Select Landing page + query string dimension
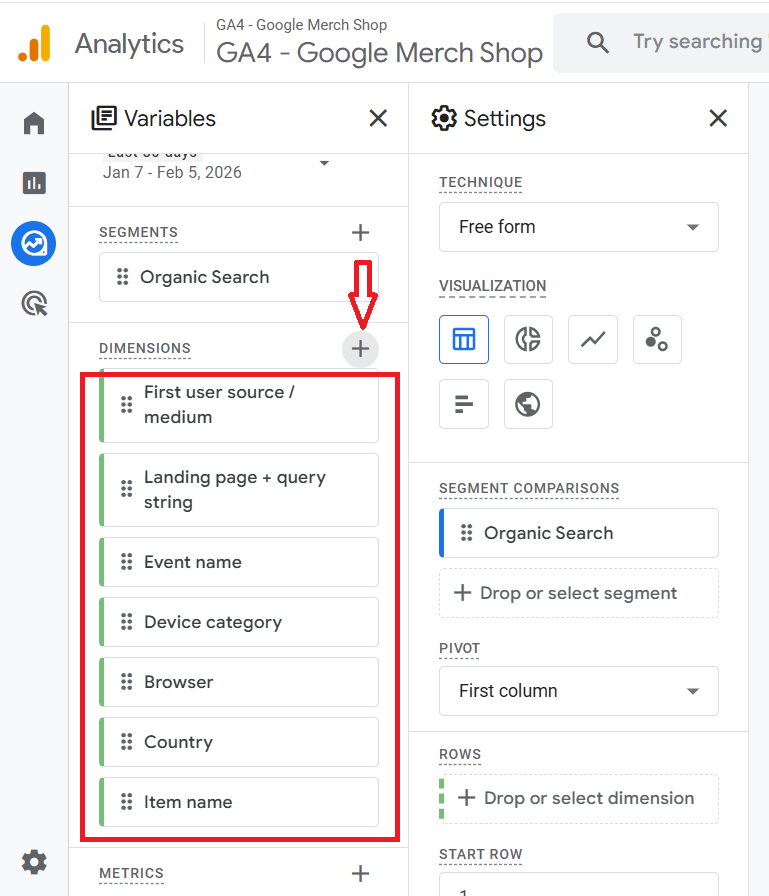The image size is (769, 896). coord(239,490)
